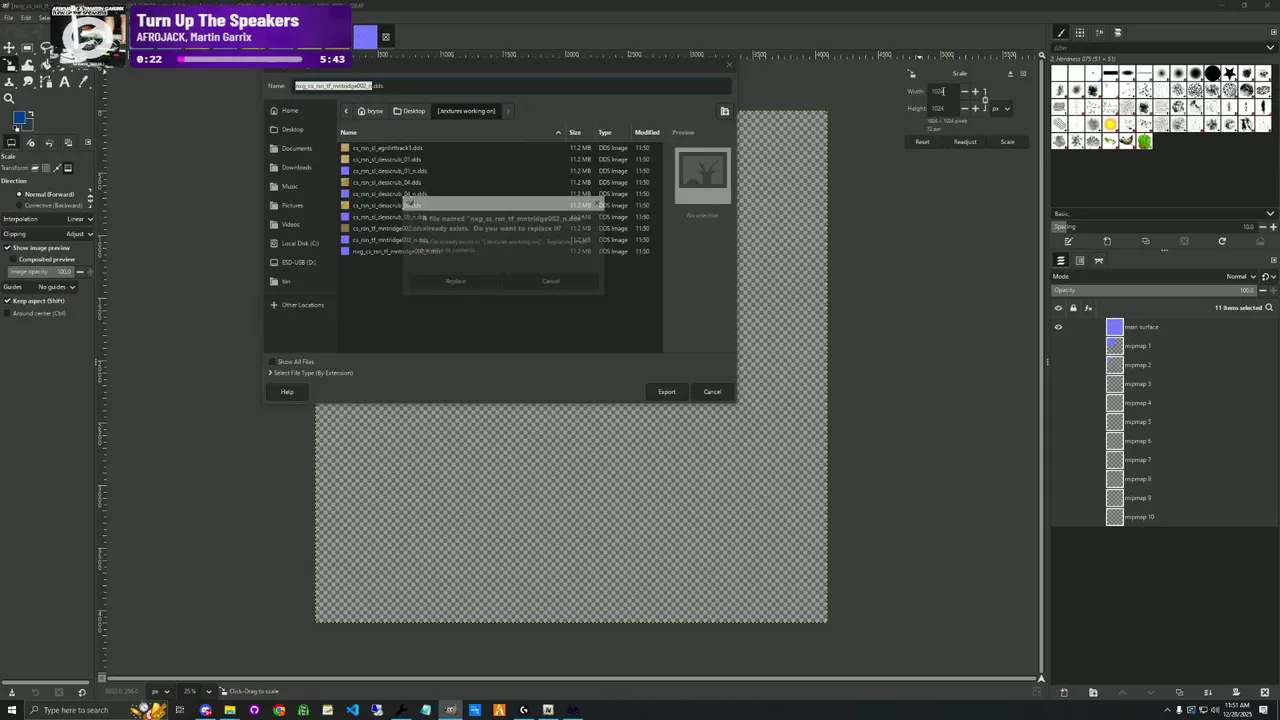Open the Undo History tab icon

(49, 142)
